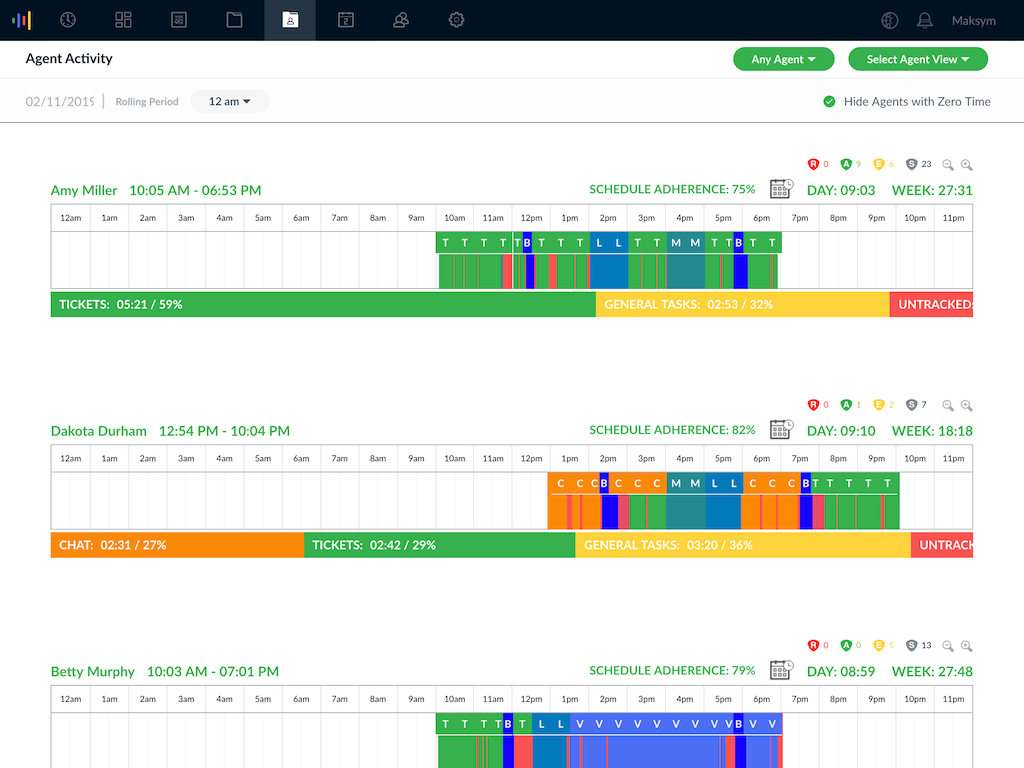The width and height of the screenshot is (1024, 768).
Task: Open Amy Miller's schedule calendar icon
Action: (781, 190)
